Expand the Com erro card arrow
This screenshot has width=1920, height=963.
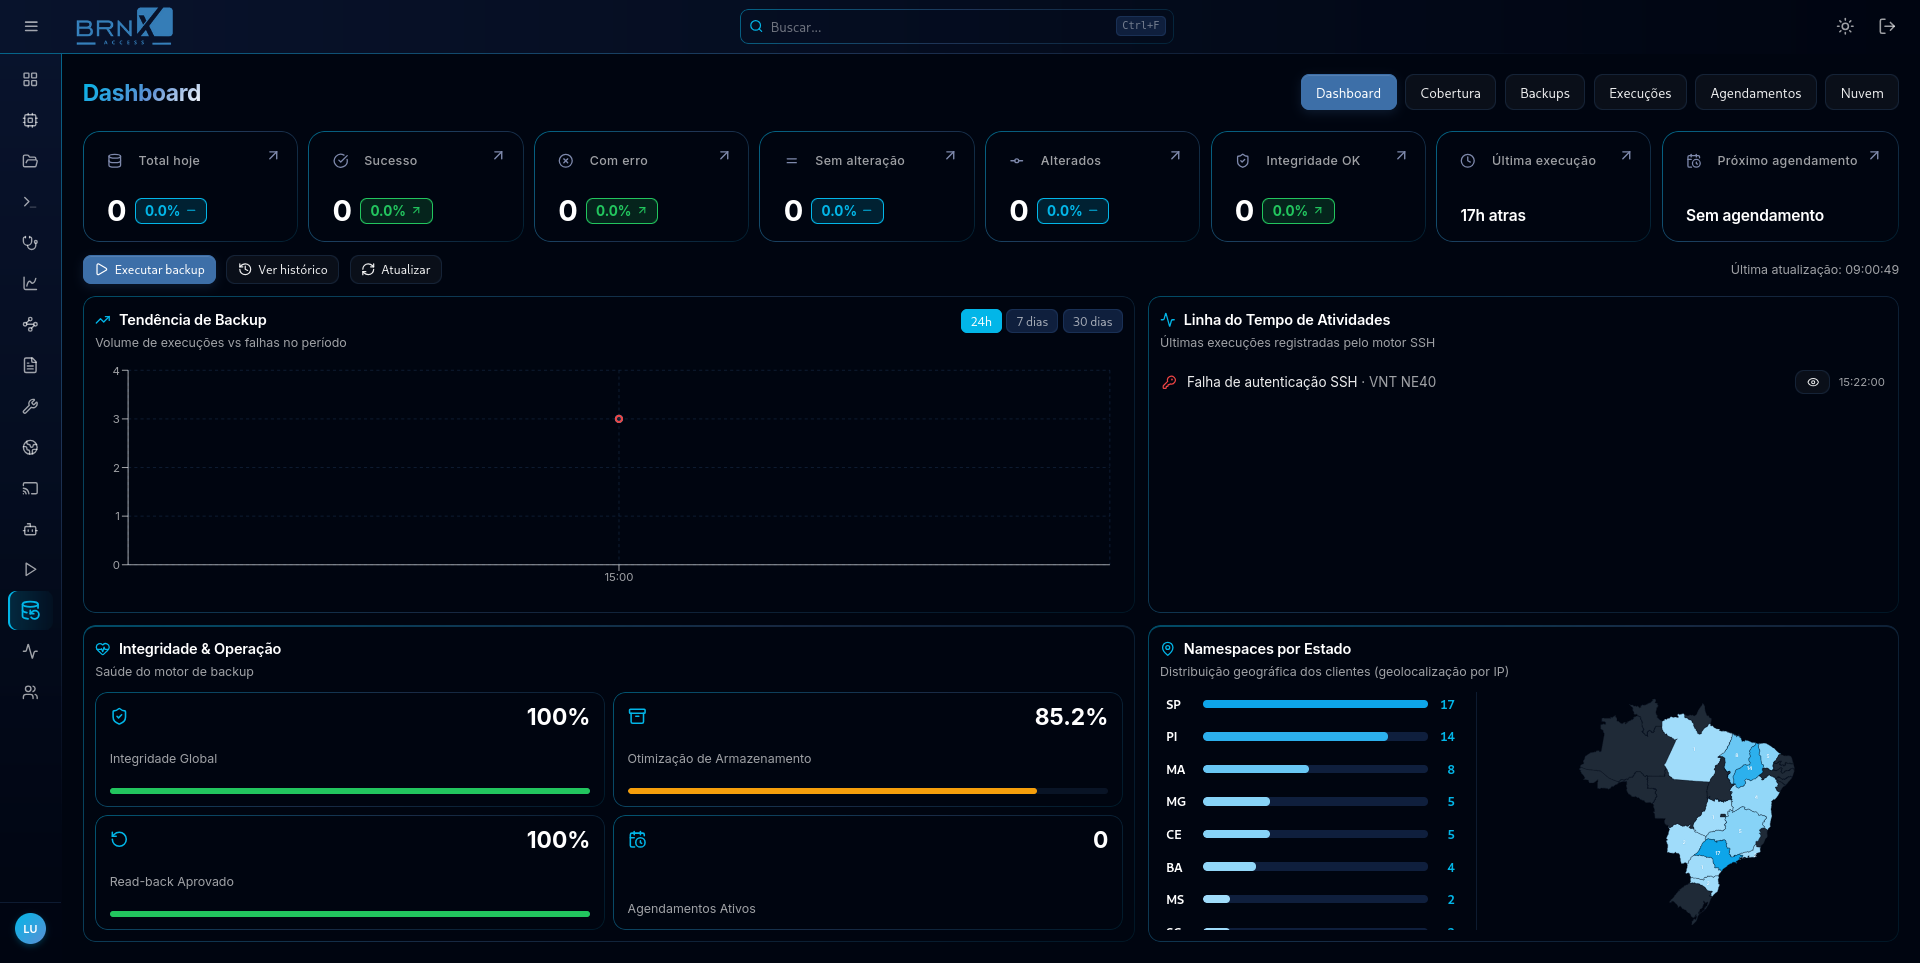point(724,156)
